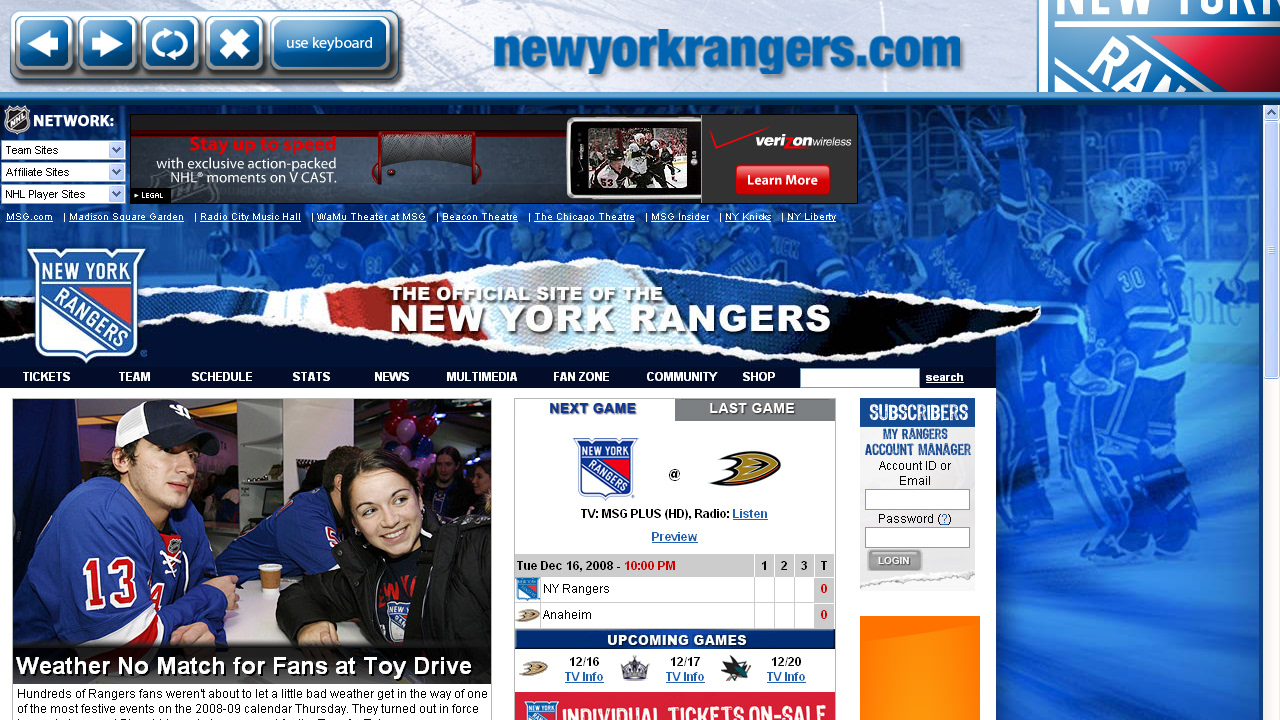This screenshot has height=720, width=1280.
Task: Click the NHL Network shield logo
Action: coord(17,120)
